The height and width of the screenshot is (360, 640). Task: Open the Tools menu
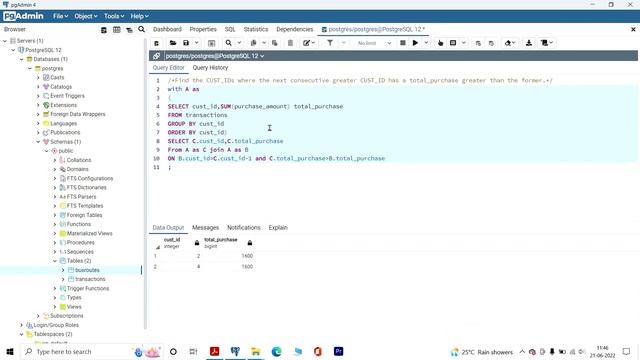[113, 16]
